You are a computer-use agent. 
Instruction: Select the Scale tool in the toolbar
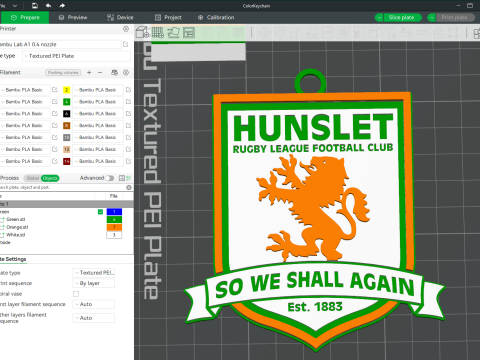click(x=296, y=33)
